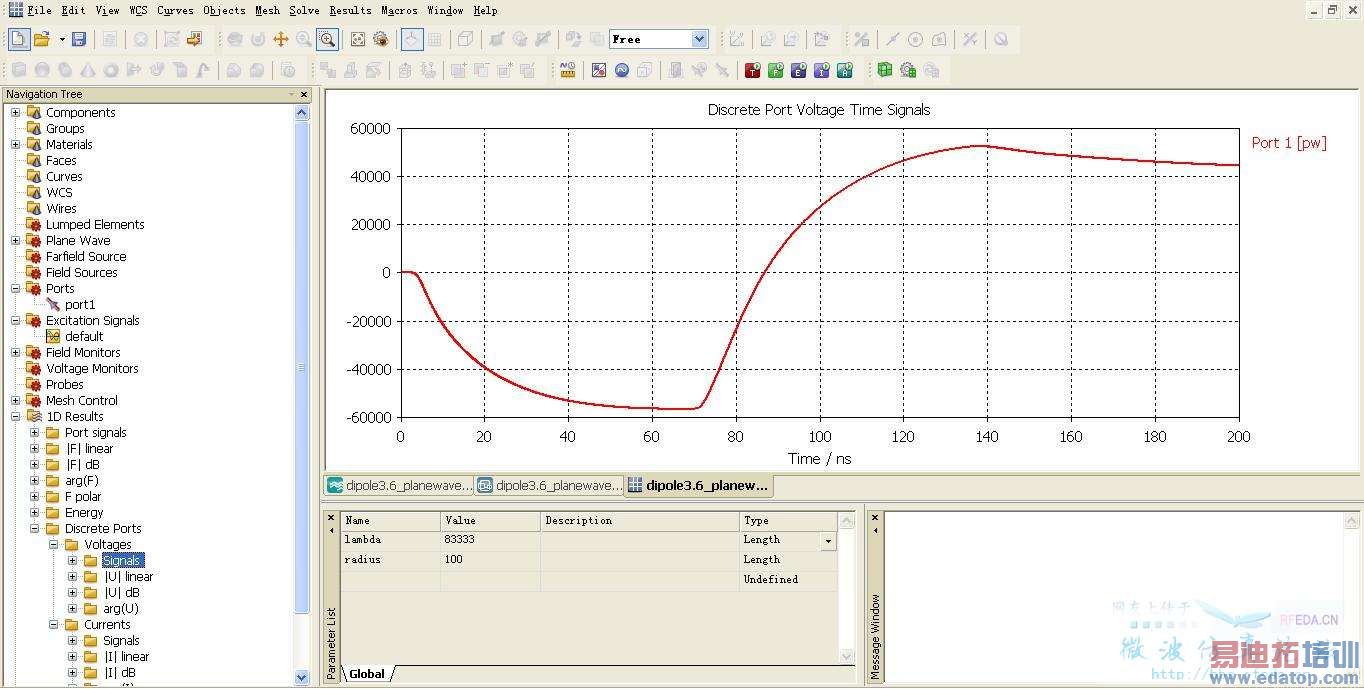
Task: Create a new project file
Action: [18, 39]
